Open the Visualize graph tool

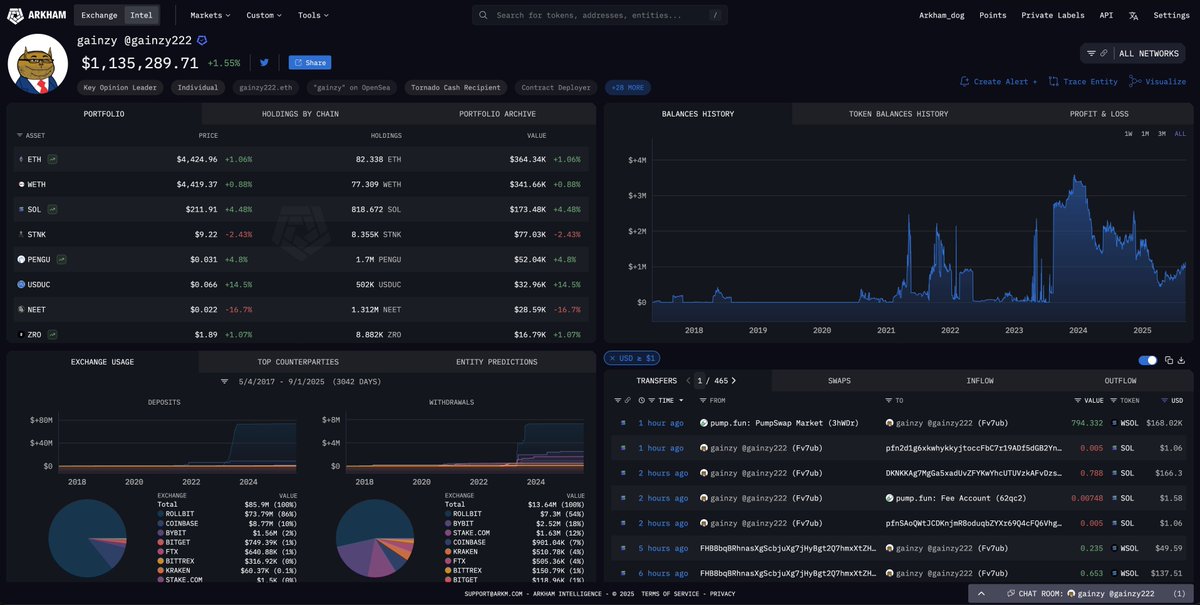1157,81
